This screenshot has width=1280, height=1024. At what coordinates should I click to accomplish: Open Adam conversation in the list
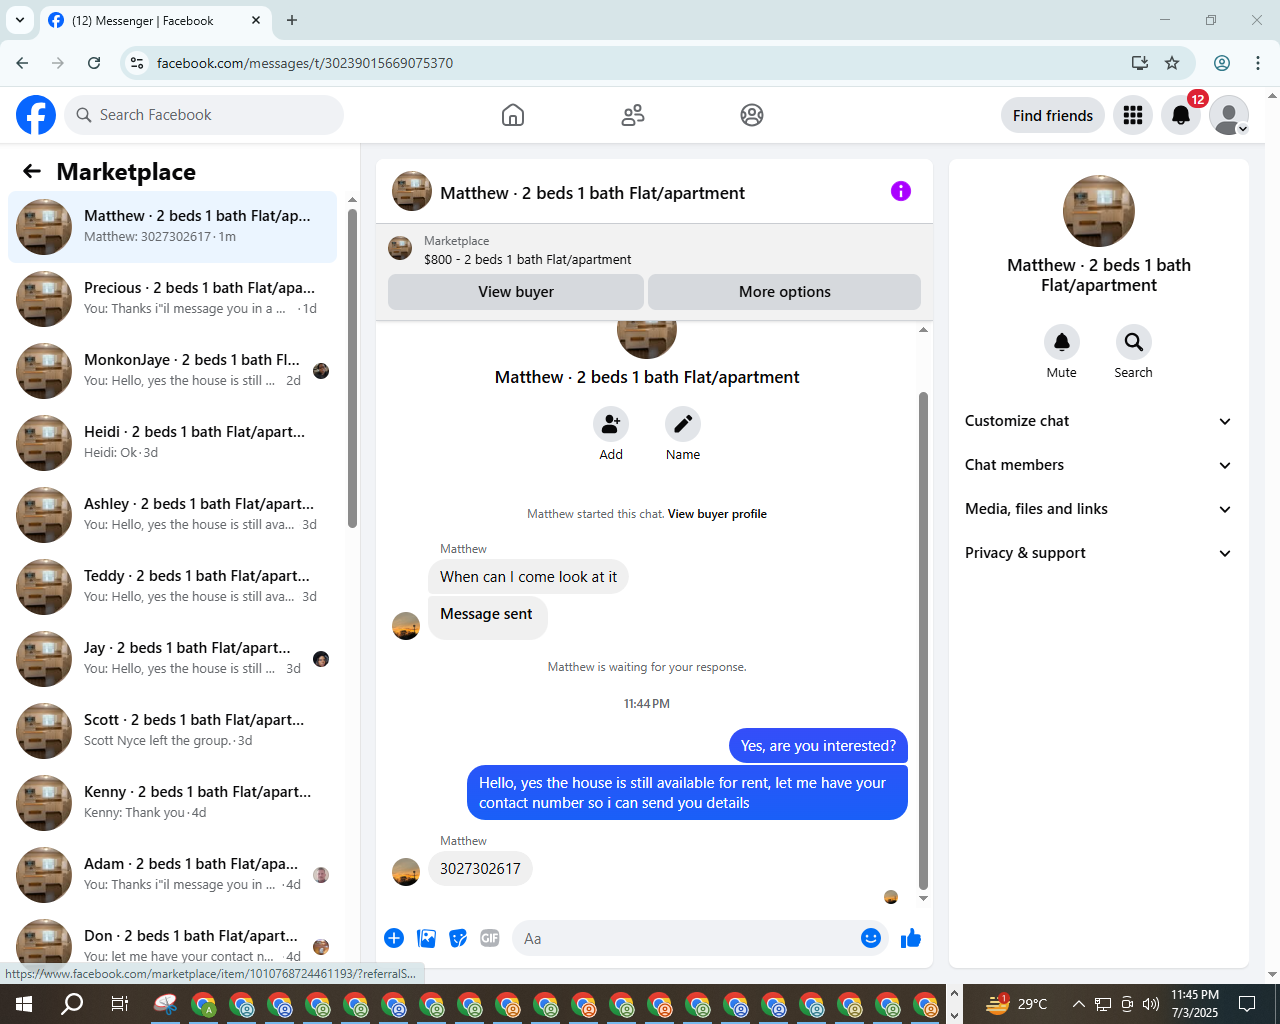coord(173,875)
